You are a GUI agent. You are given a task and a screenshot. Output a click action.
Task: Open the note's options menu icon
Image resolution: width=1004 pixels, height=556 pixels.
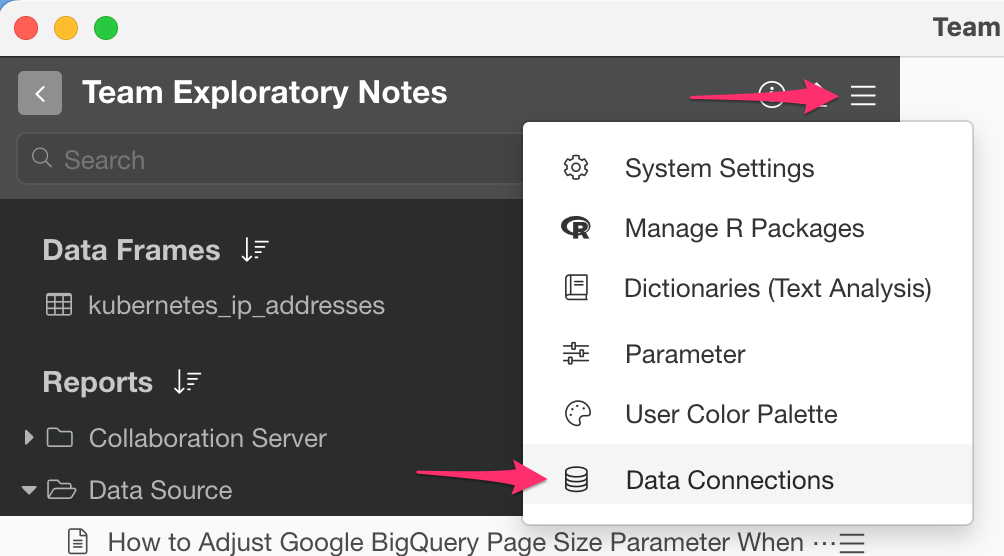[852, 543]
